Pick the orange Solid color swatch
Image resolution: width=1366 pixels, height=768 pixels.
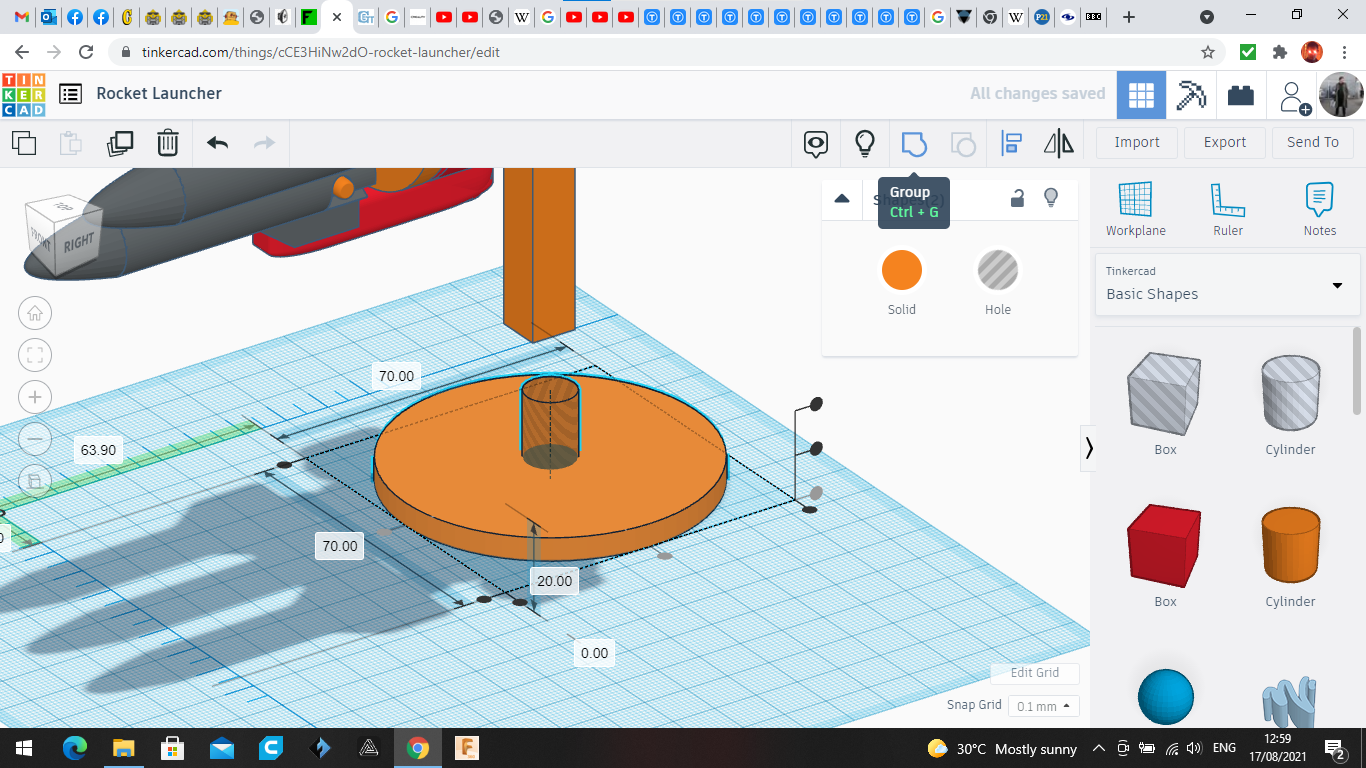[x=901, y=271]
